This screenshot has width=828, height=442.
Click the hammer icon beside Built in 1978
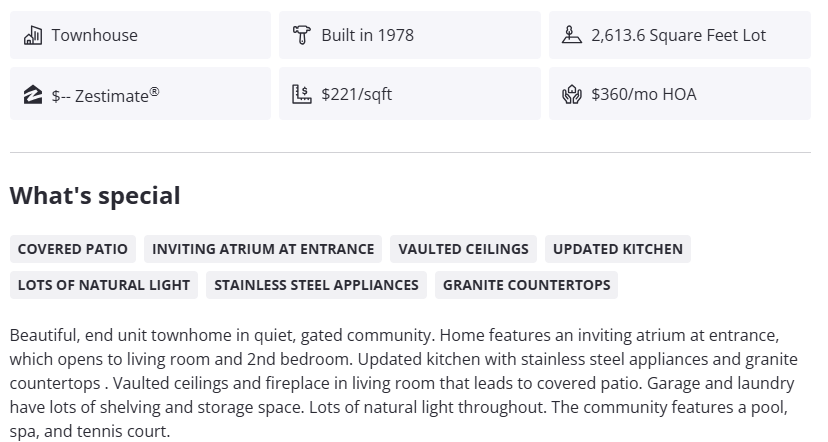point(301,35)
